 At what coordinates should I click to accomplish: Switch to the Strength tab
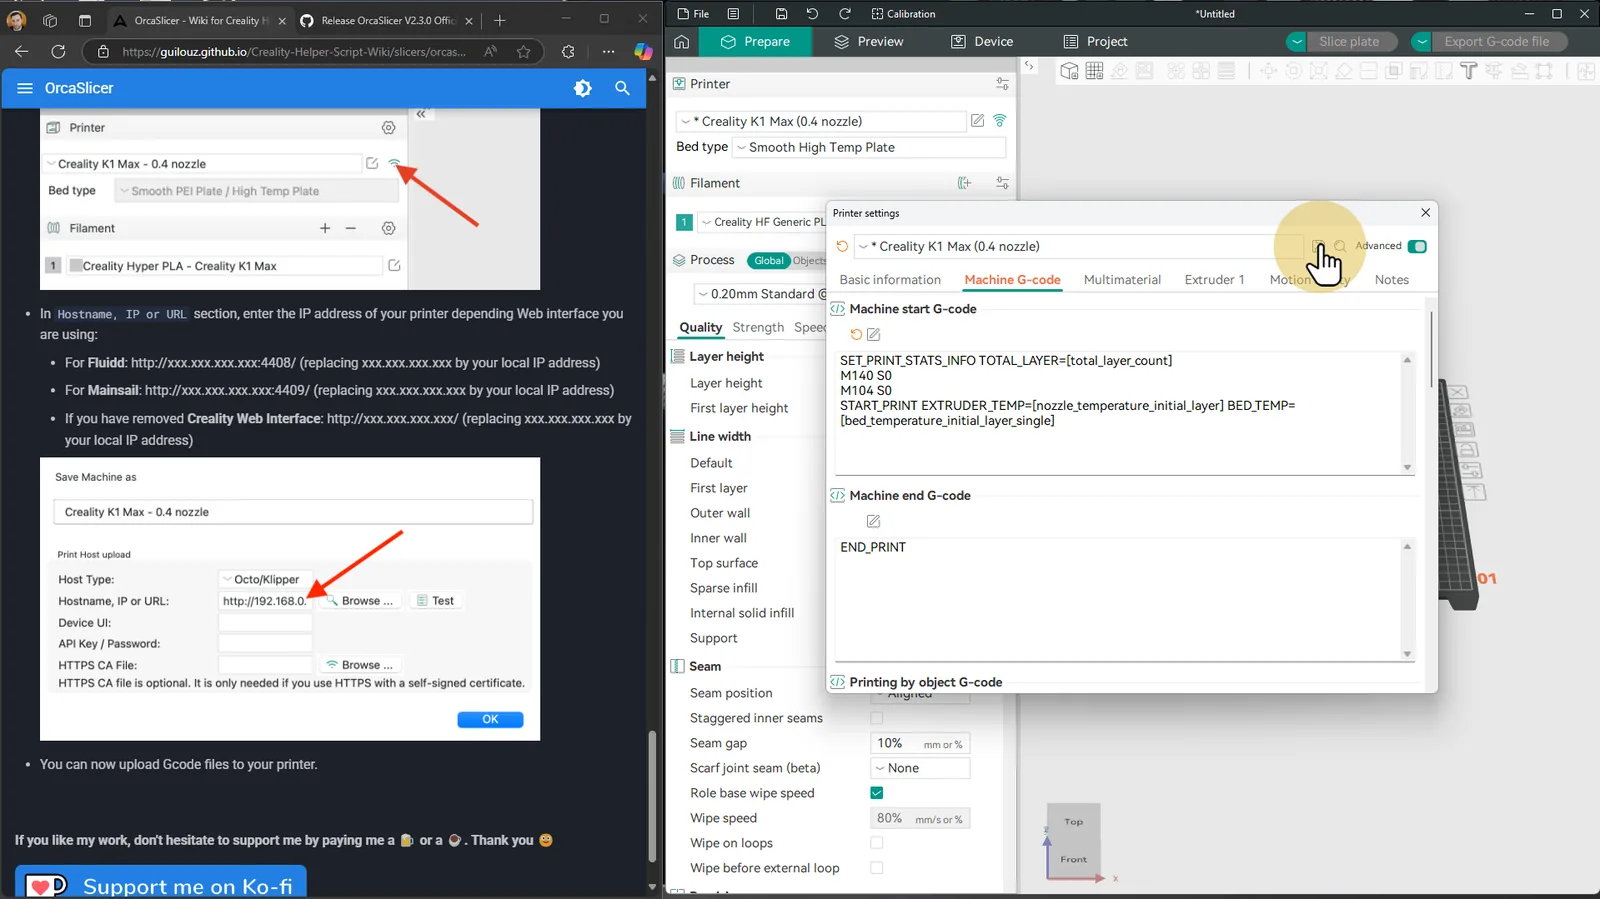click(x=758, y=327)
